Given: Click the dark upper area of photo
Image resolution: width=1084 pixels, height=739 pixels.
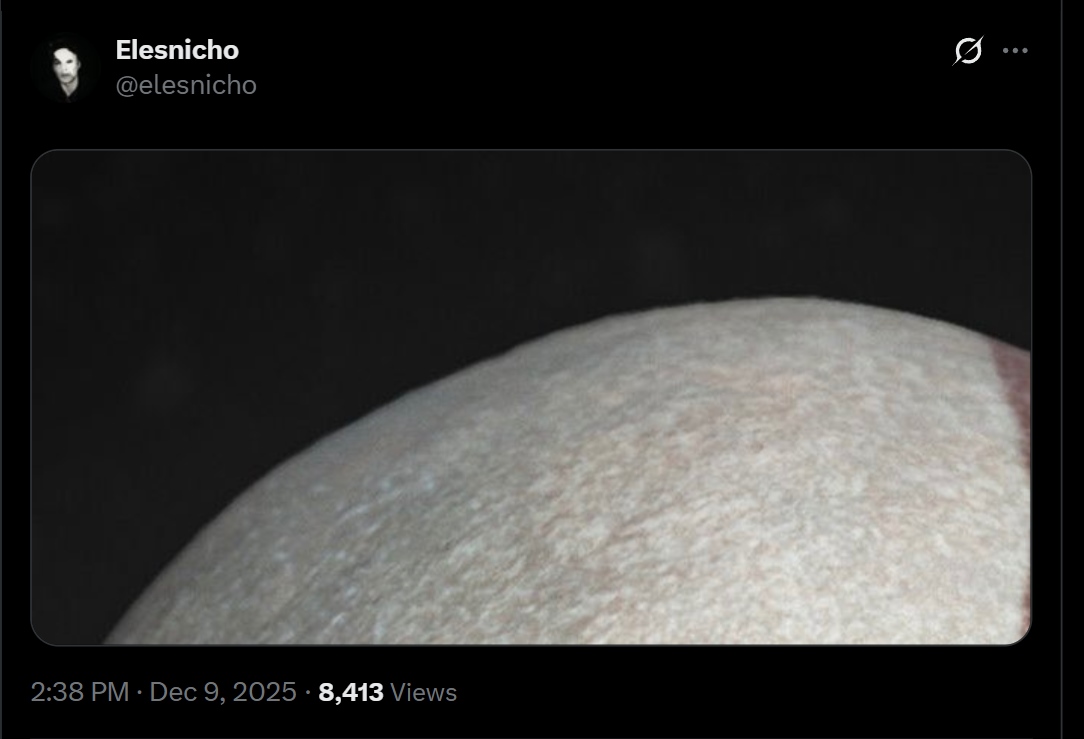Looking at the screenshot, I should click(346, 242).
